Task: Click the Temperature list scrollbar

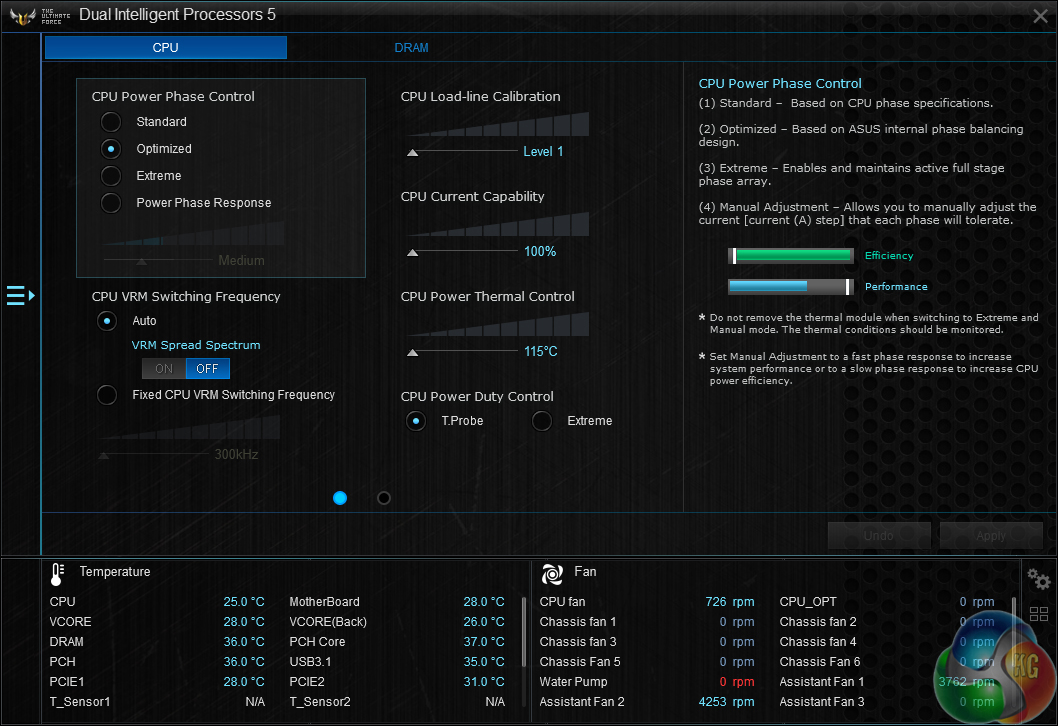Action: [524, 632]
